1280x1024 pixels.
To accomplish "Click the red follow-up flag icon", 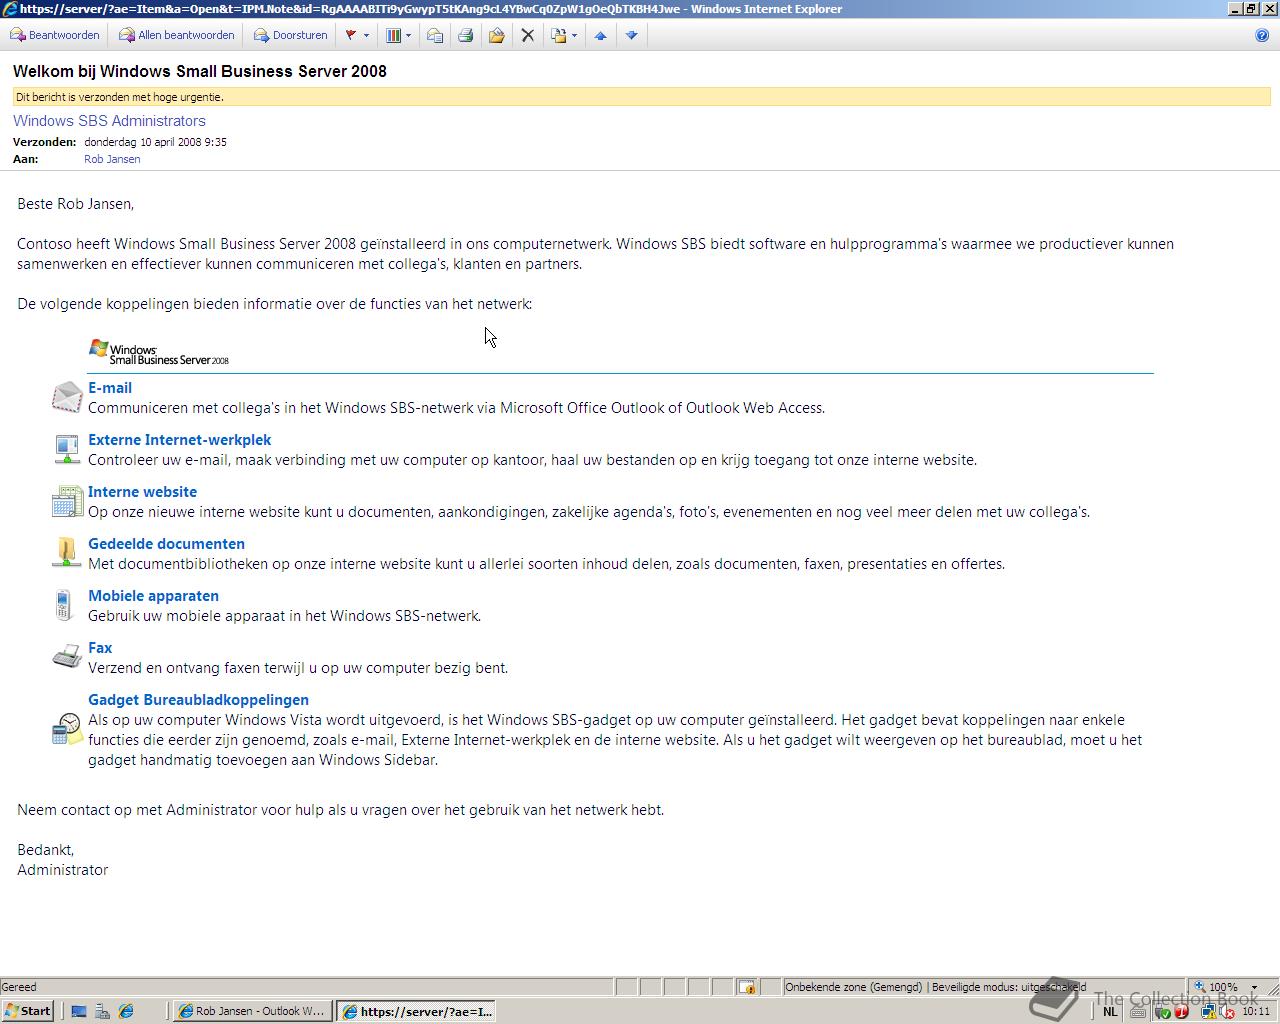I will point(351,35).
